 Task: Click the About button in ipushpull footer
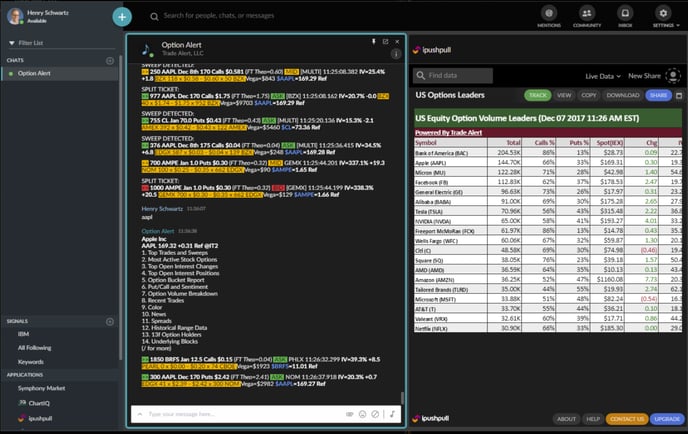pos(566,419)
